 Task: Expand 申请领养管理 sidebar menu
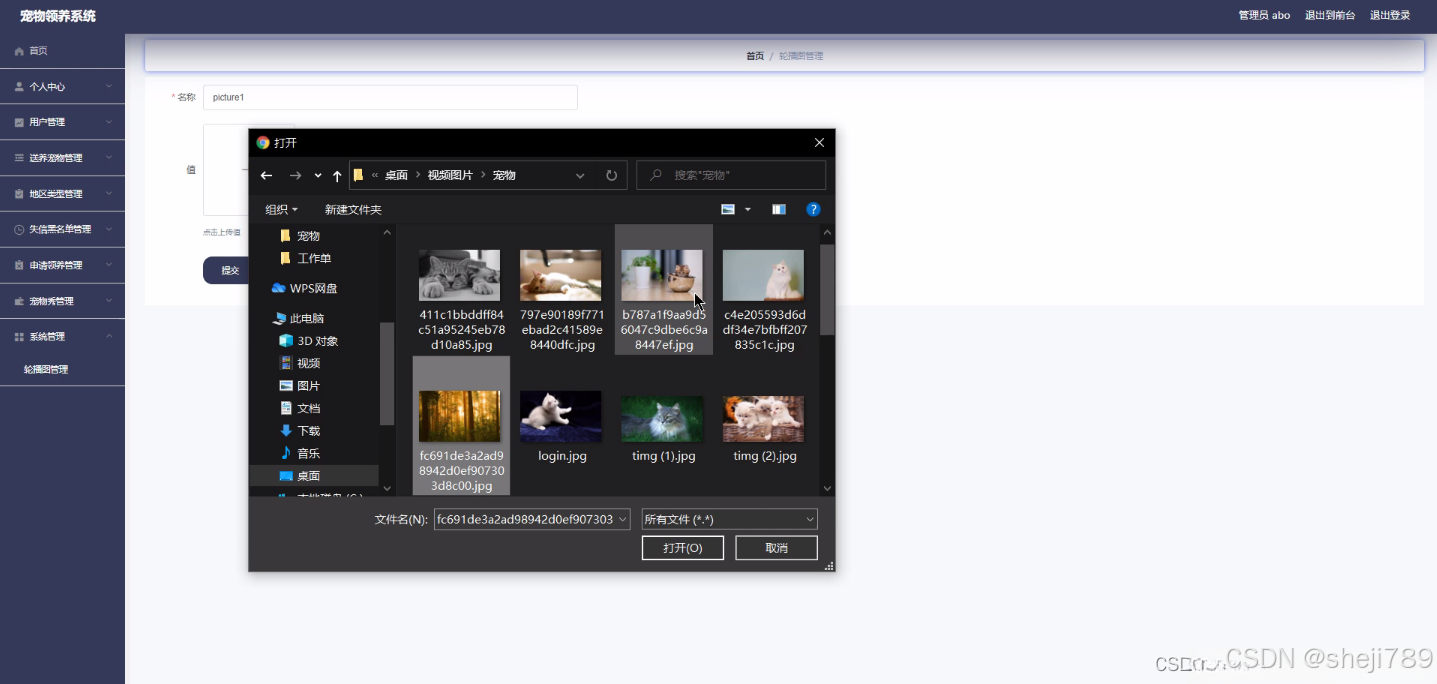pyautogui.click(x=62, y=265)
